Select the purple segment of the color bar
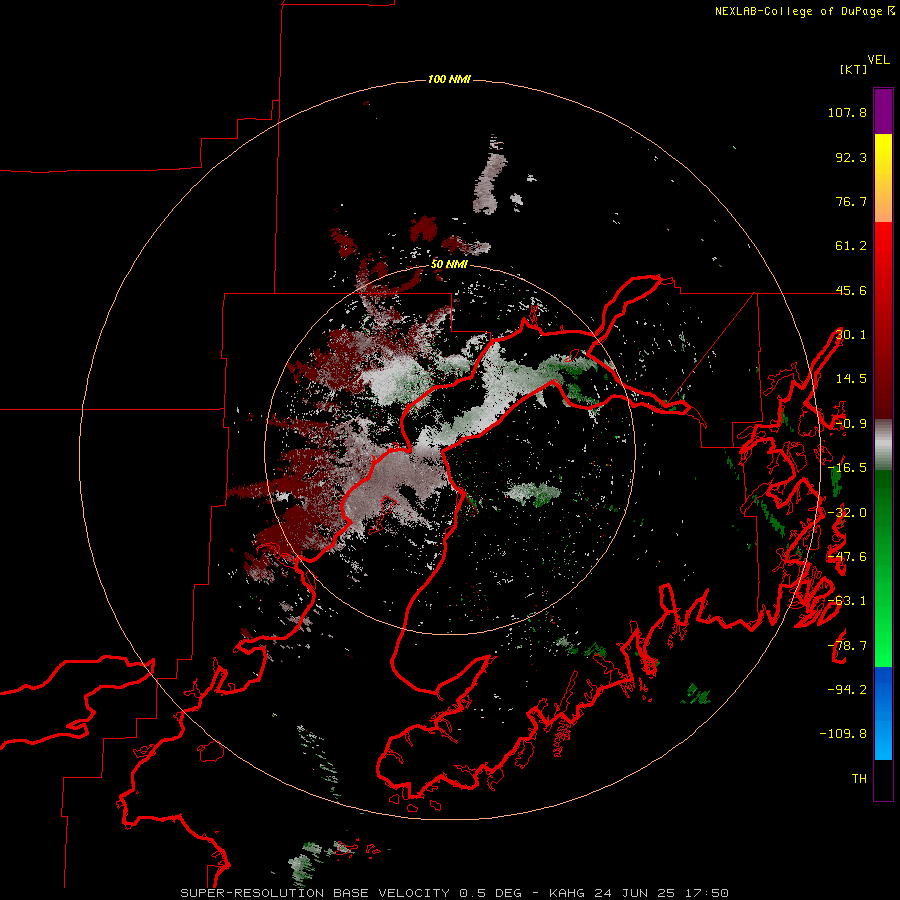This screenshot has width=900, height=900. coord(883,111)
